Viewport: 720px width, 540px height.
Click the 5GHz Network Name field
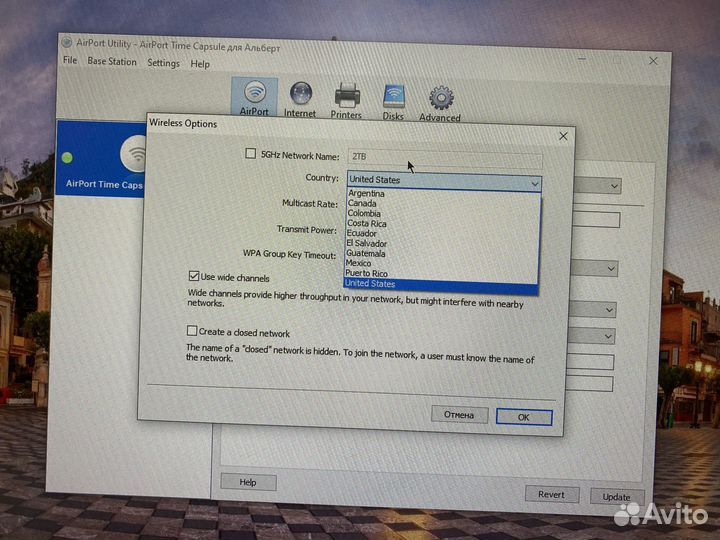point(445,159)
